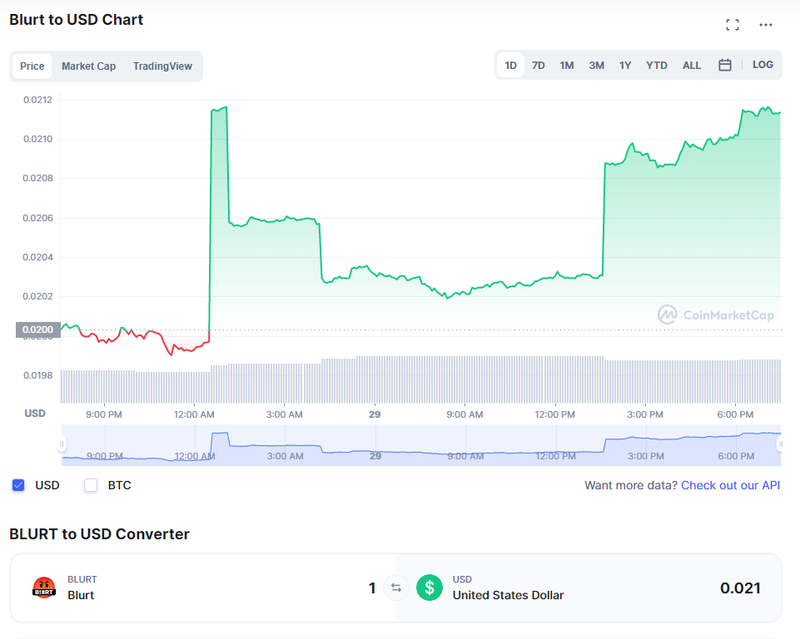The width and height of the screenshot is (800, 639).
Task: Select the 1D time range
Action: pos(510,65)
